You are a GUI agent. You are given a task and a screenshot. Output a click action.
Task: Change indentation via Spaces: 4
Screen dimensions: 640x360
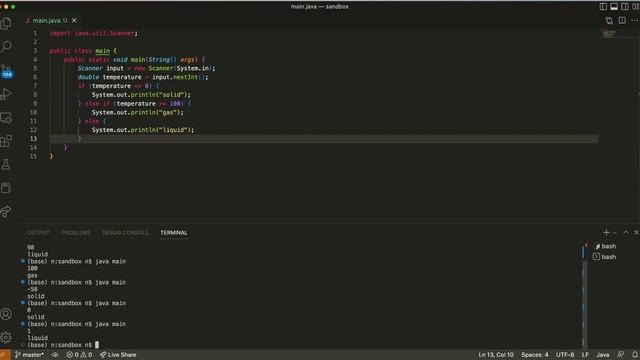535,355
